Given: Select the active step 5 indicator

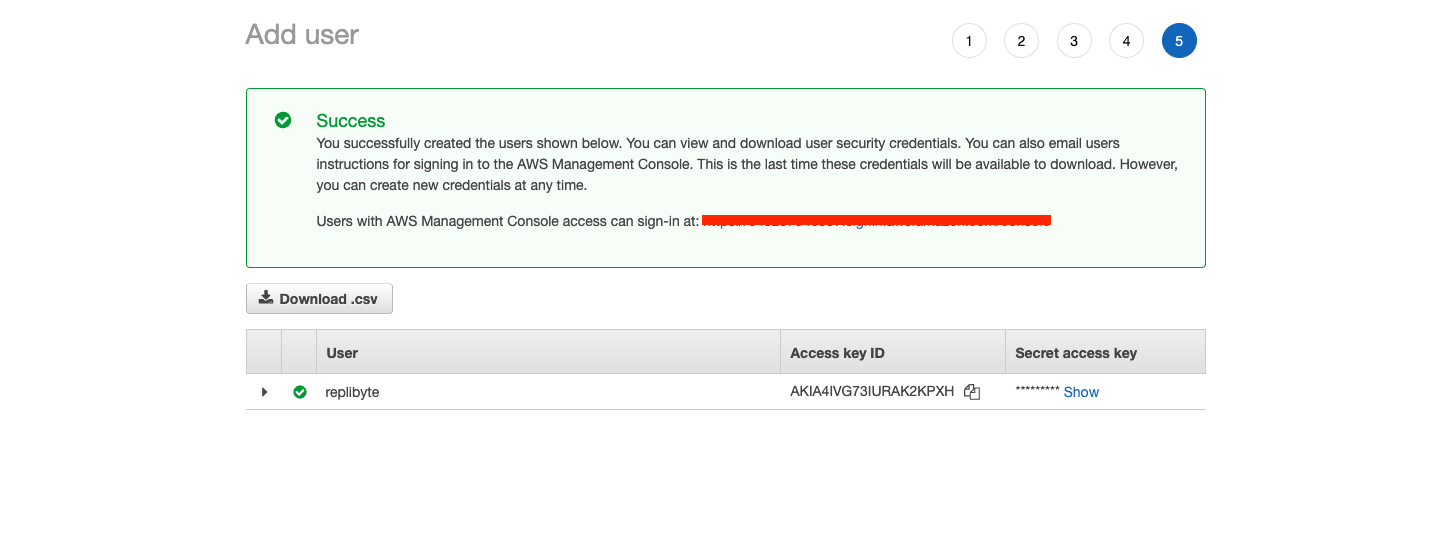Looking at the screenshot, I should click(1179, 41).
